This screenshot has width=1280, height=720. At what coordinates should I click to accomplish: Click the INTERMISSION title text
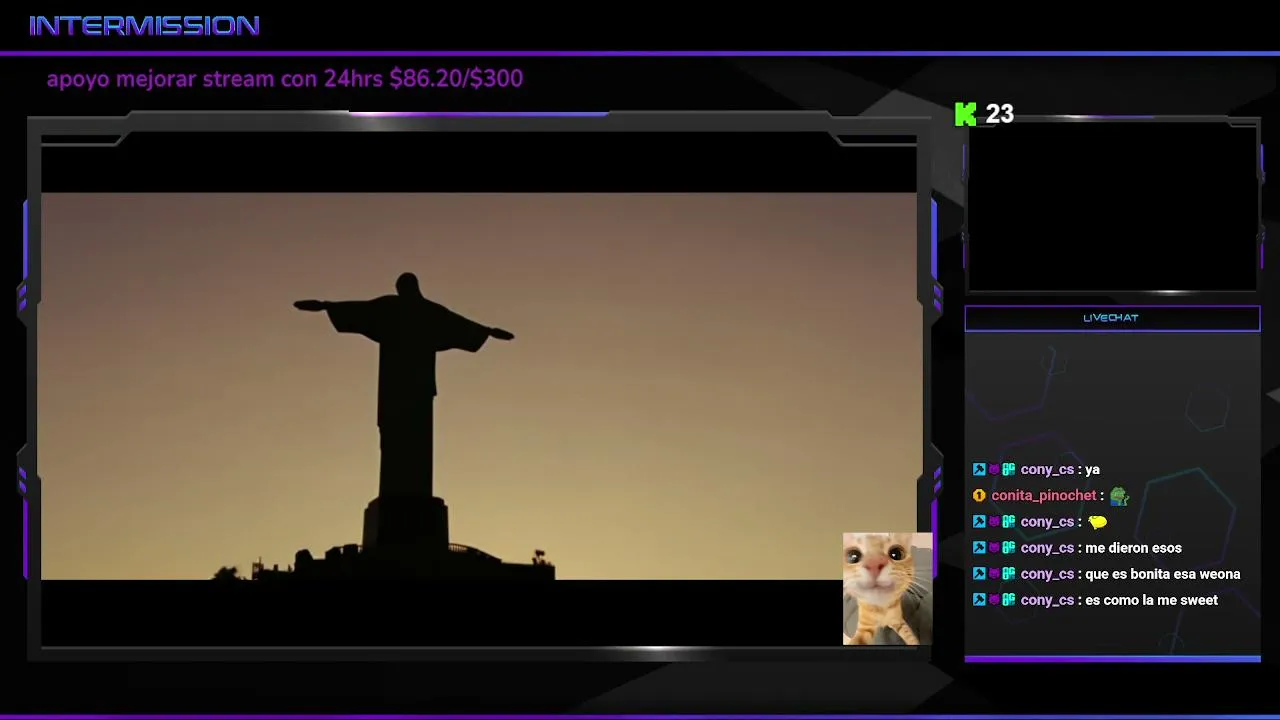point(144,26)
